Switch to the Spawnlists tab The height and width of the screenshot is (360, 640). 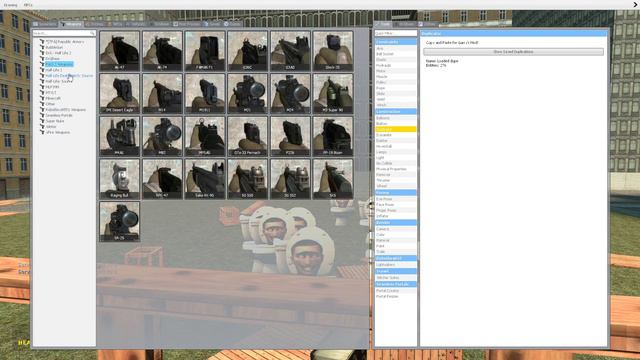45,24
